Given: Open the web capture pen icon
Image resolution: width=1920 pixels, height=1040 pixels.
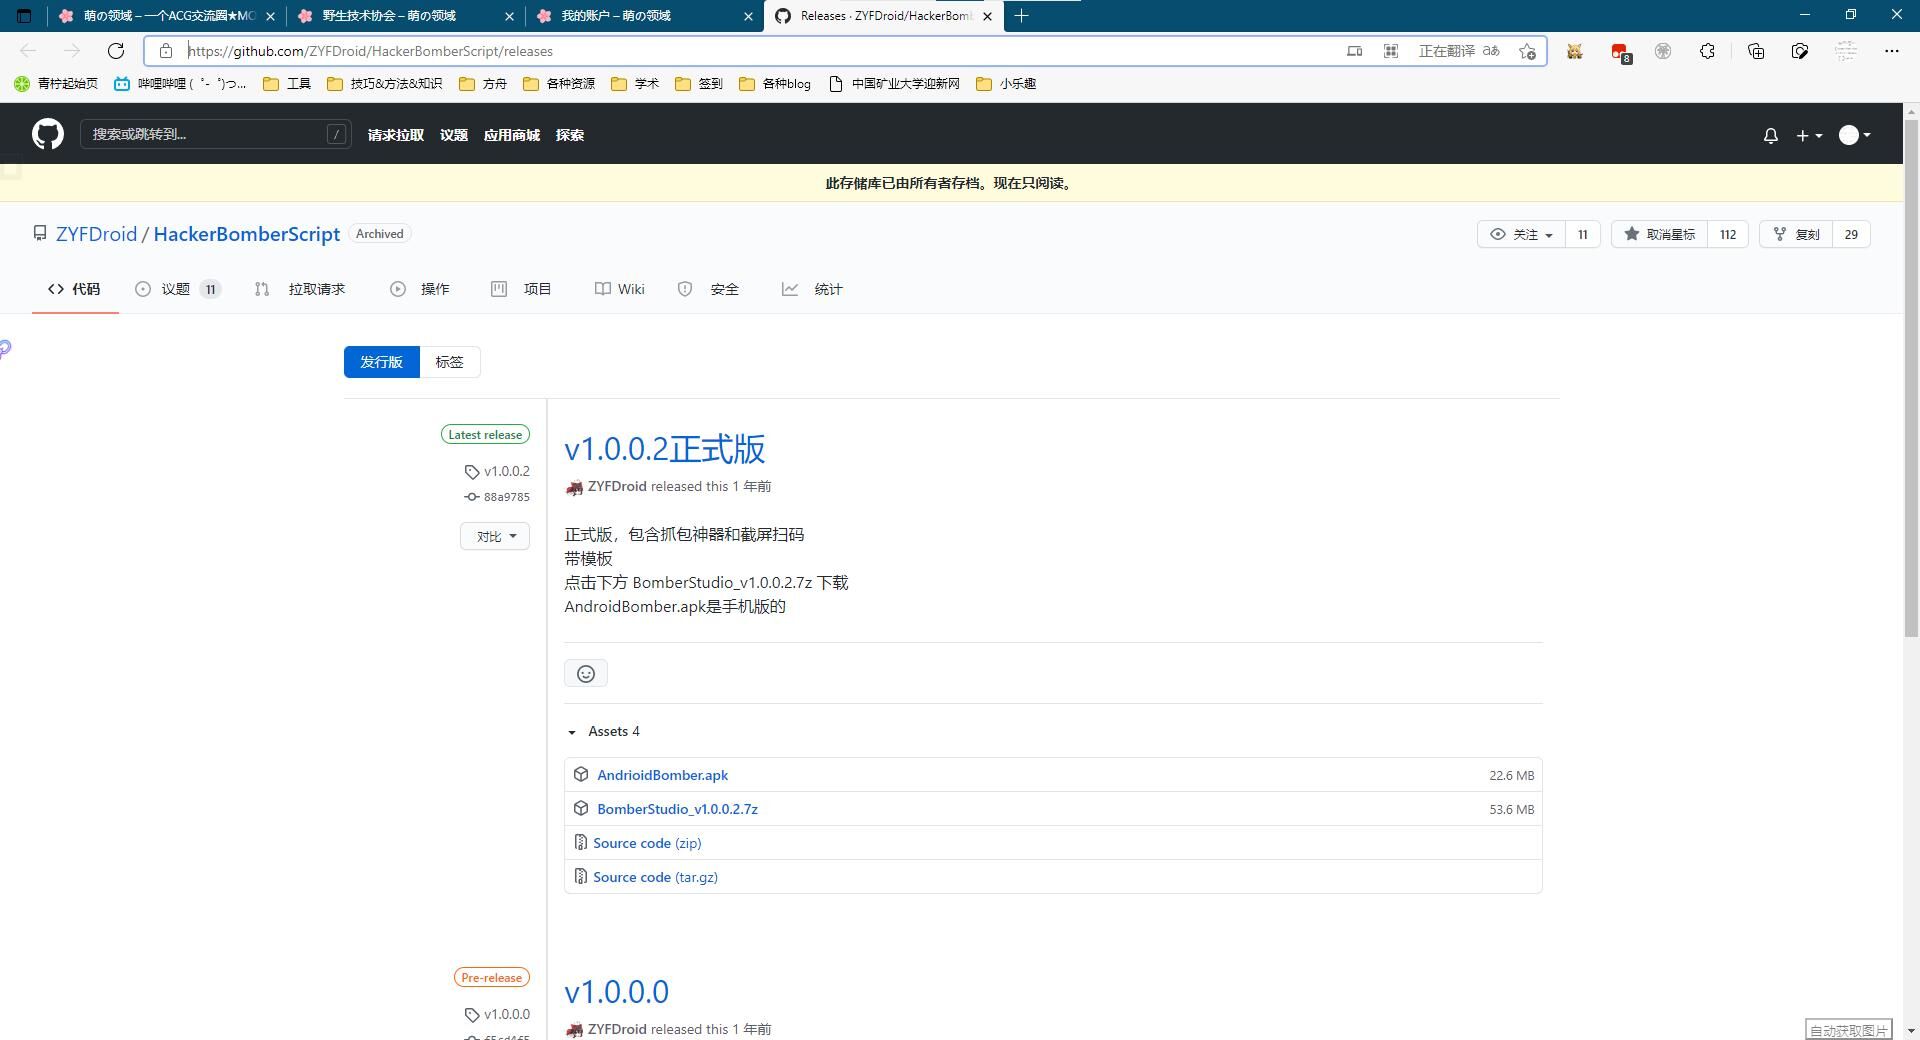Looking at the screenshot, I should (1800, 51).
